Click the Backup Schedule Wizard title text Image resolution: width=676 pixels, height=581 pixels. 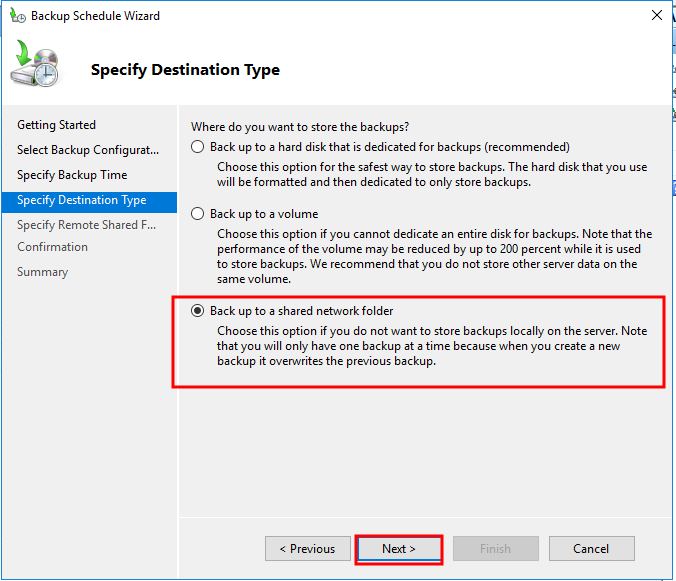pyautogui.click(x=95, y=16)
